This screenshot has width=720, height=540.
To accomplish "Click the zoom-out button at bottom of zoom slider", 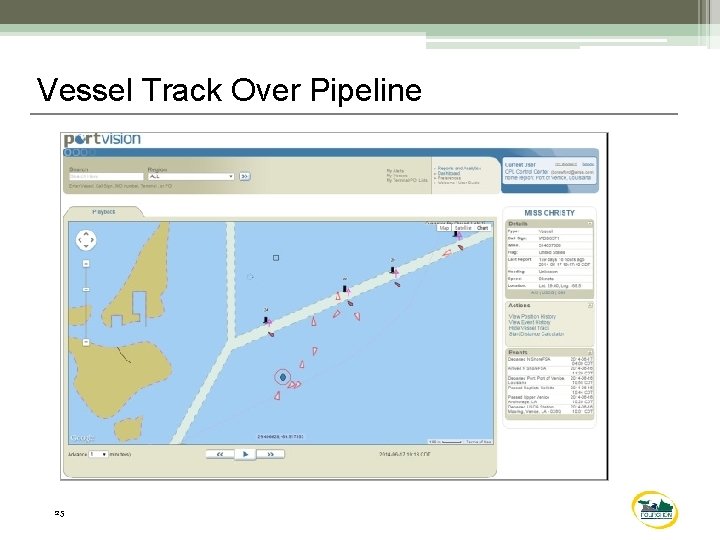I will [x=86, y=342].
